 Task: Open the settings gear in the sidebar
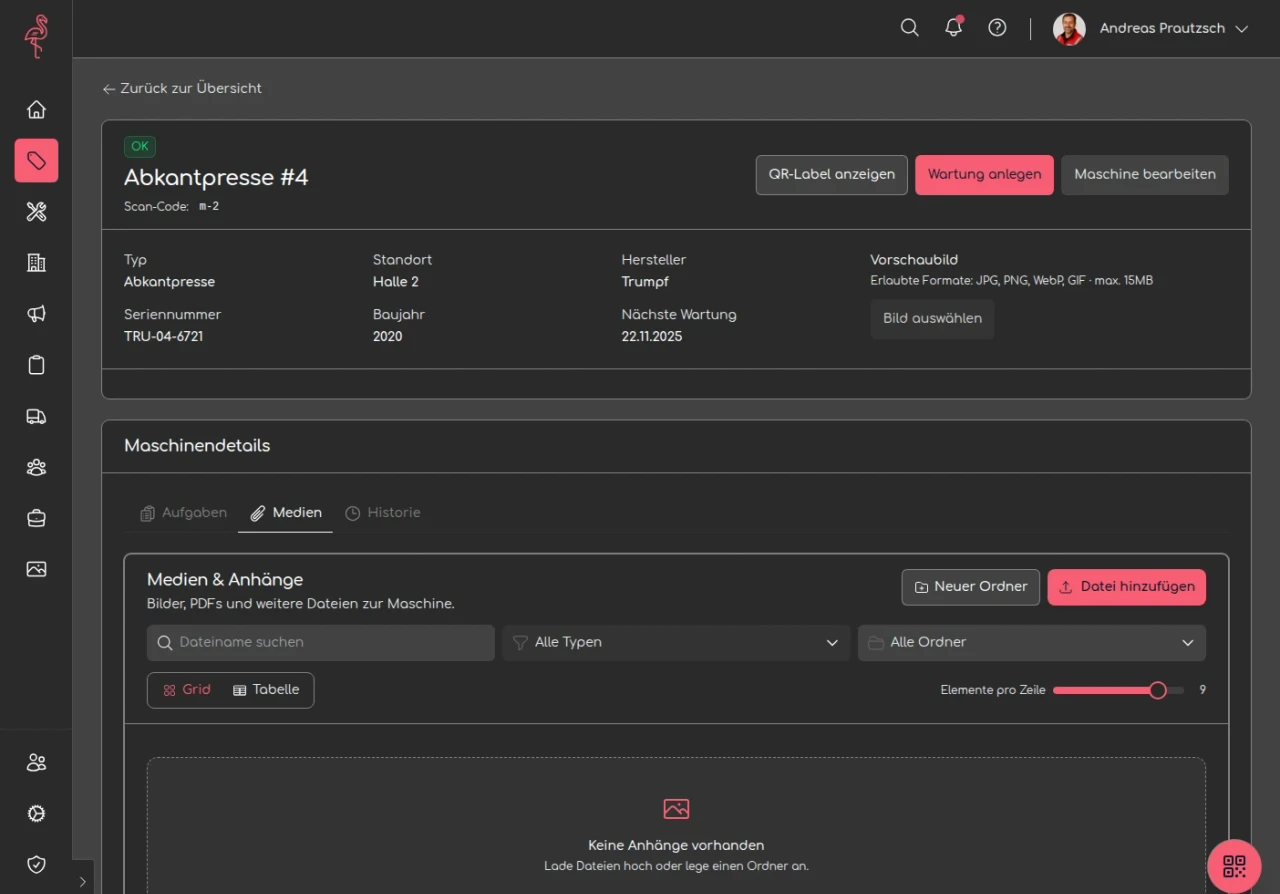point(36,814)
